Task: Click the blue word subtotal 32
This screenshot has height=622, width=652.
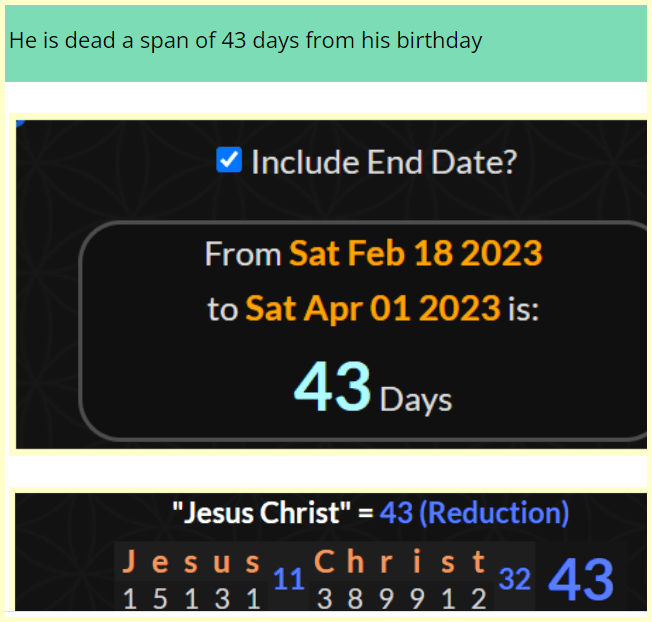Action: pyautogui.click(x=514, y=580)
